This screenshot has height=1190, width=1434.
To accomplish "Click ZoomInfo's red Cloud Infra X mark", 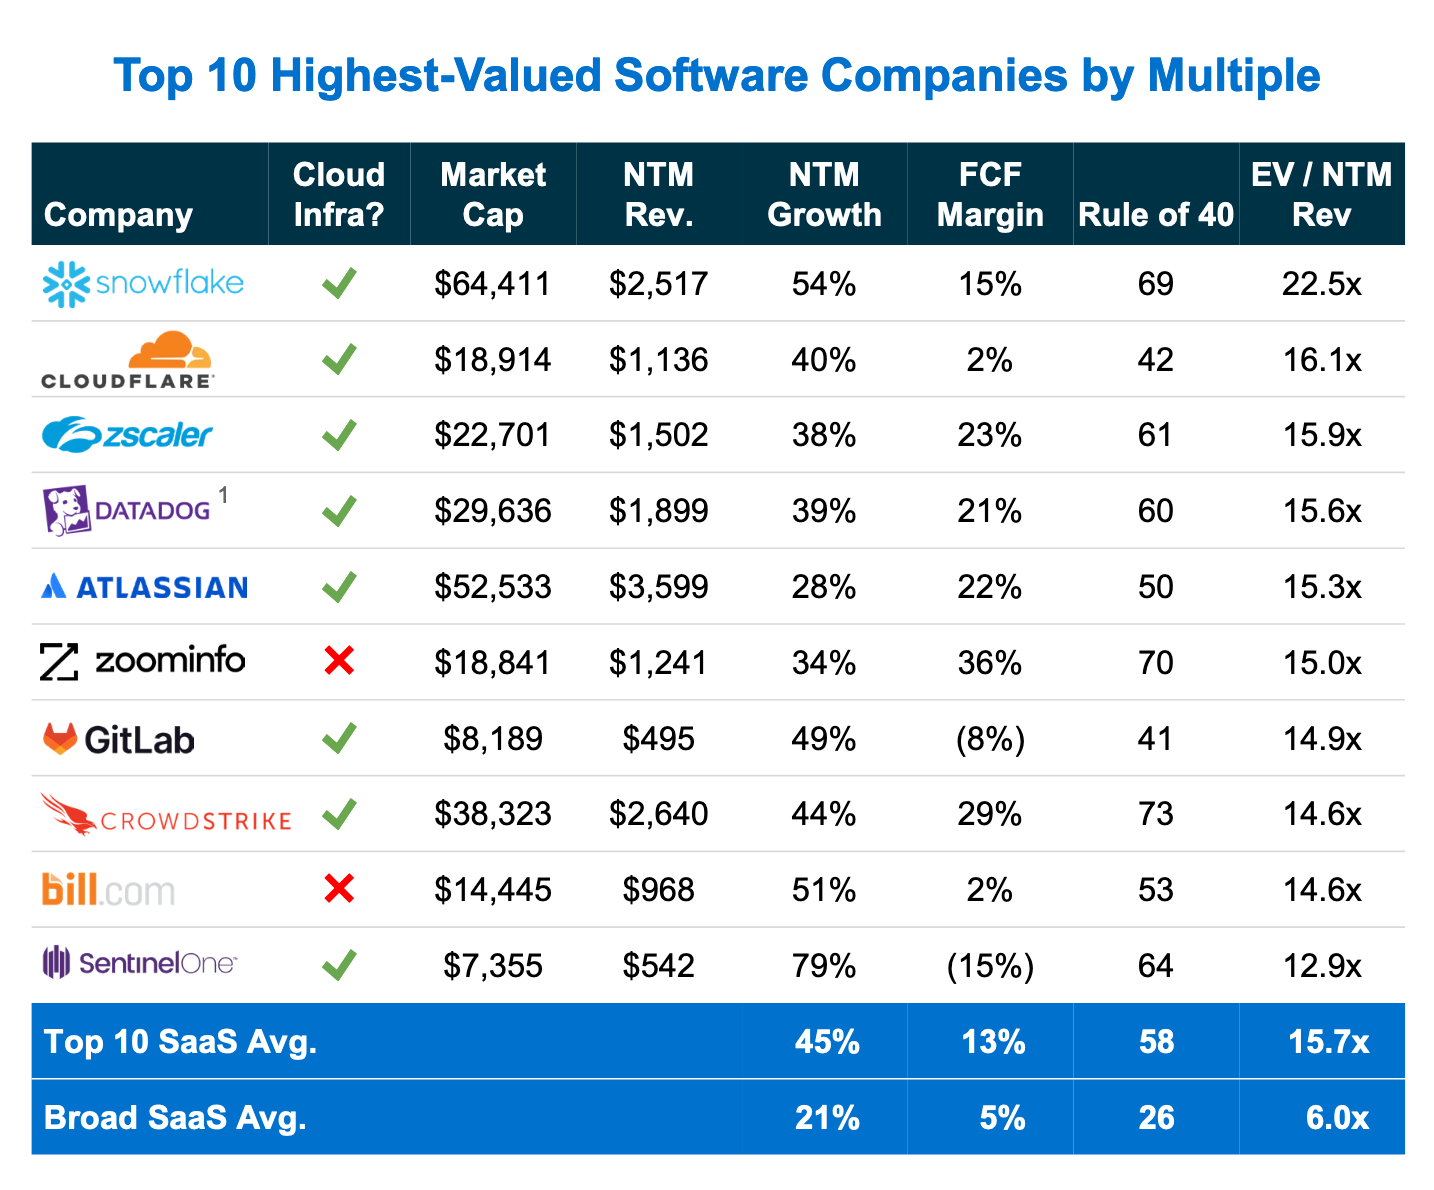I will point(339,661).
